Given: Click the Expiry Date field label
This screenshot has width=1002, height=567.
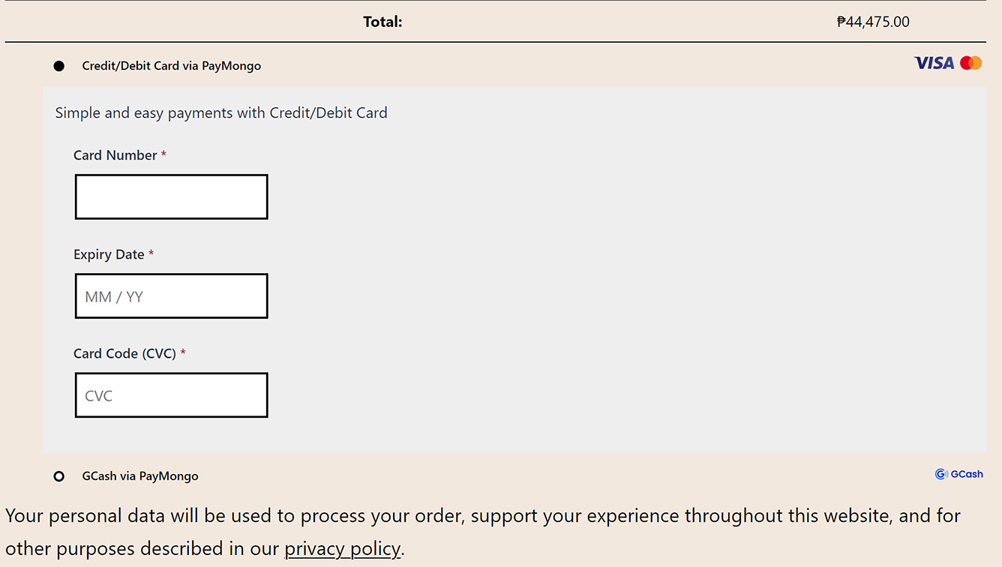Looking at the screenshot, I should [x=109, y=254].
